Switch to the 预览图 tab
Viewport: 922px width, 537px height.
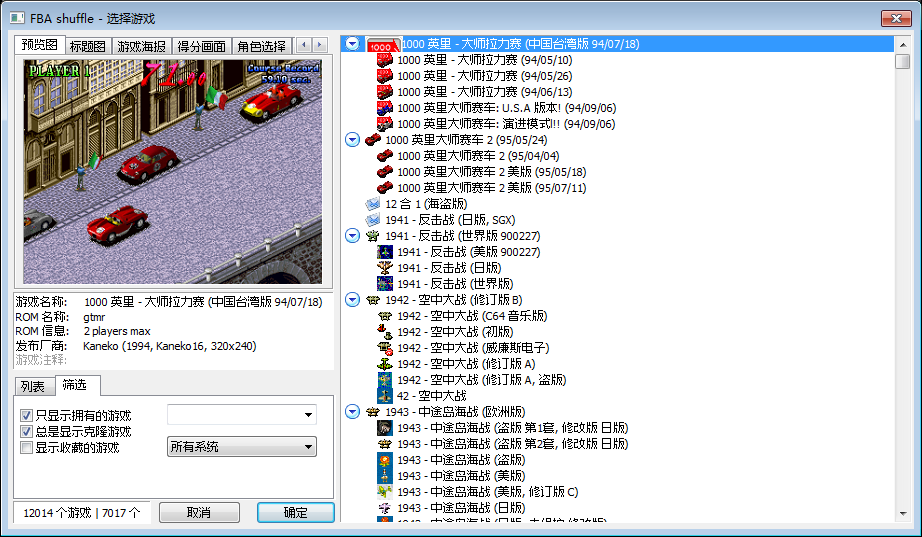(x=39, y=45)
